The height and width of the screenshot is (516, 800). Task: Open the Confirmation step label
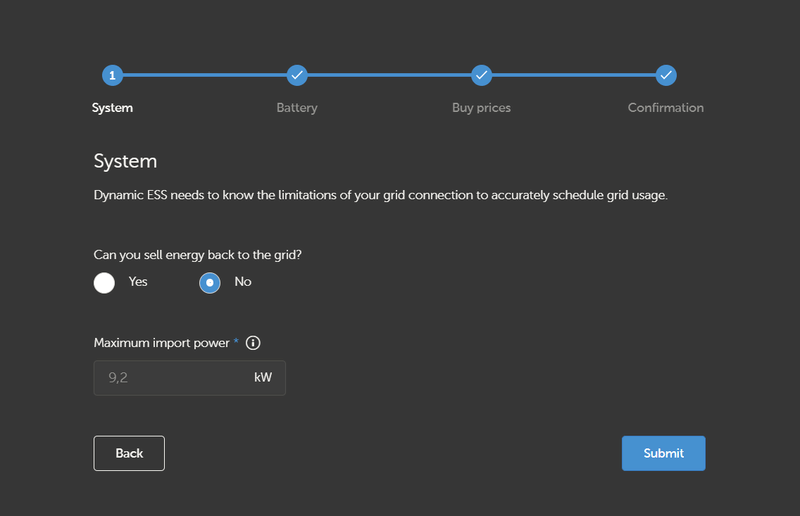point(666,108)
